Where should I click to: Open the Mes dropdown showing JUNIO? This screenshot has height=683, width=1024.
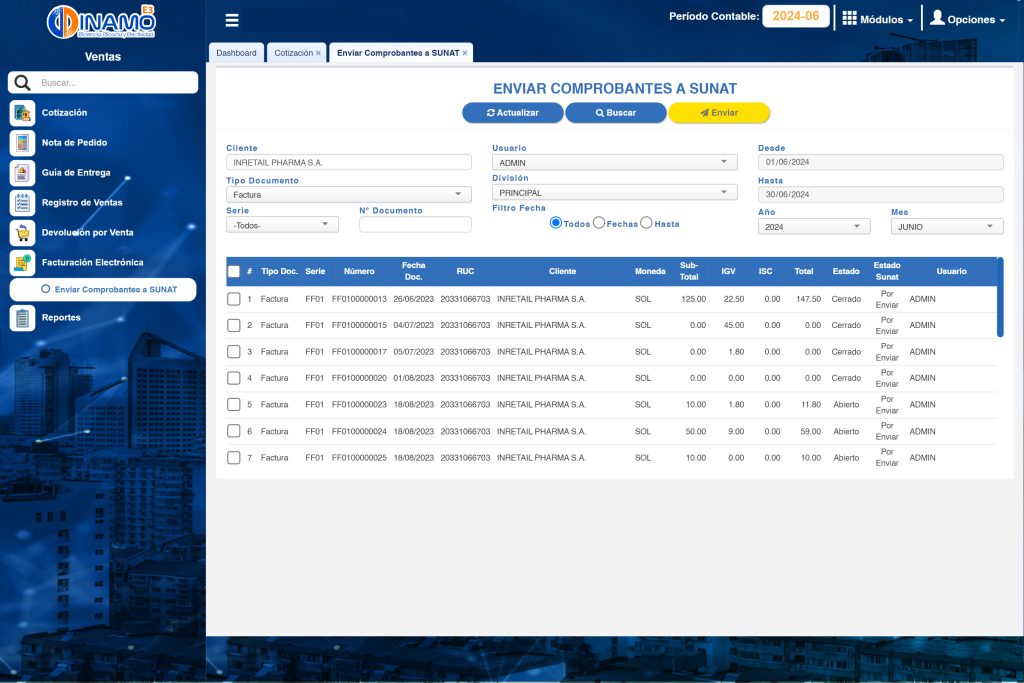coord(946,227)
